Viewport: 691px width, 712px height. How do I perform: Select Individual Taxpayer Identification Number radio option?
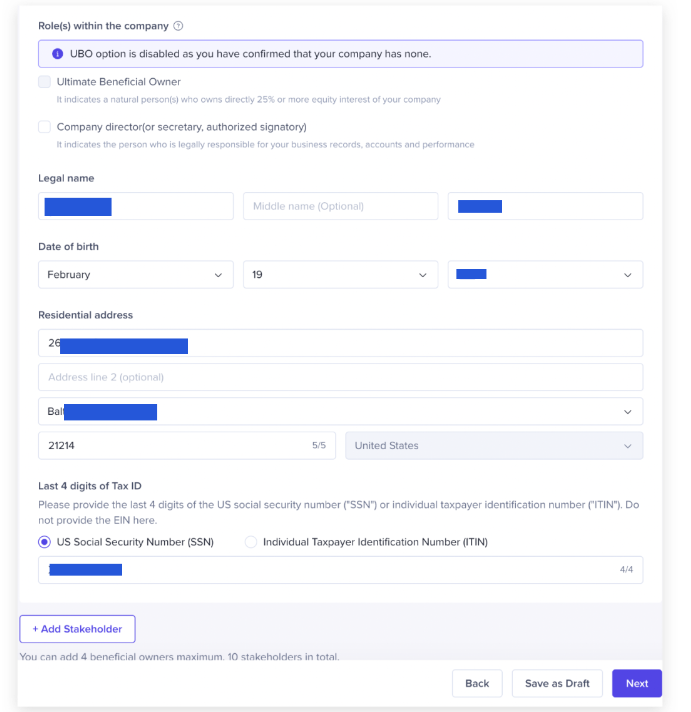[250, 542]
